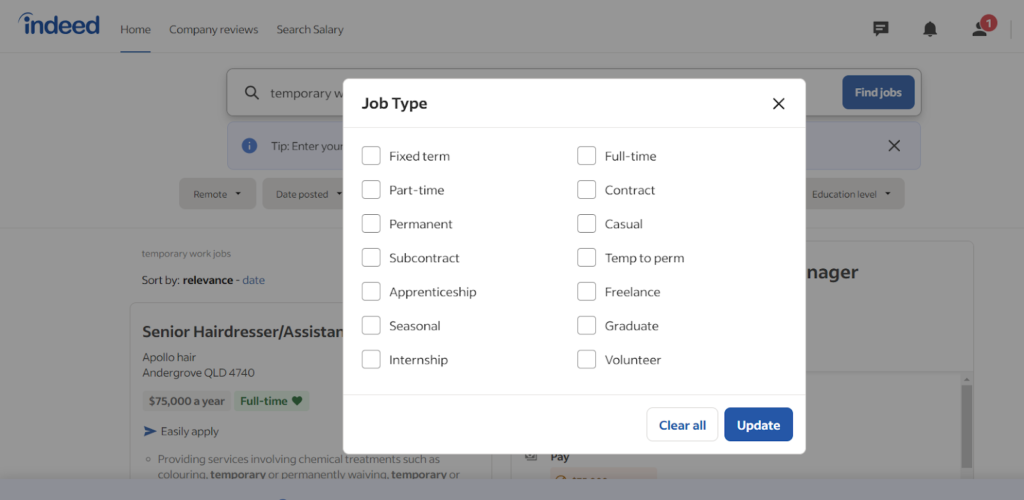Expand the Education level filter
The width and height of the screenshot is (1024, 500).
[851, 194]
